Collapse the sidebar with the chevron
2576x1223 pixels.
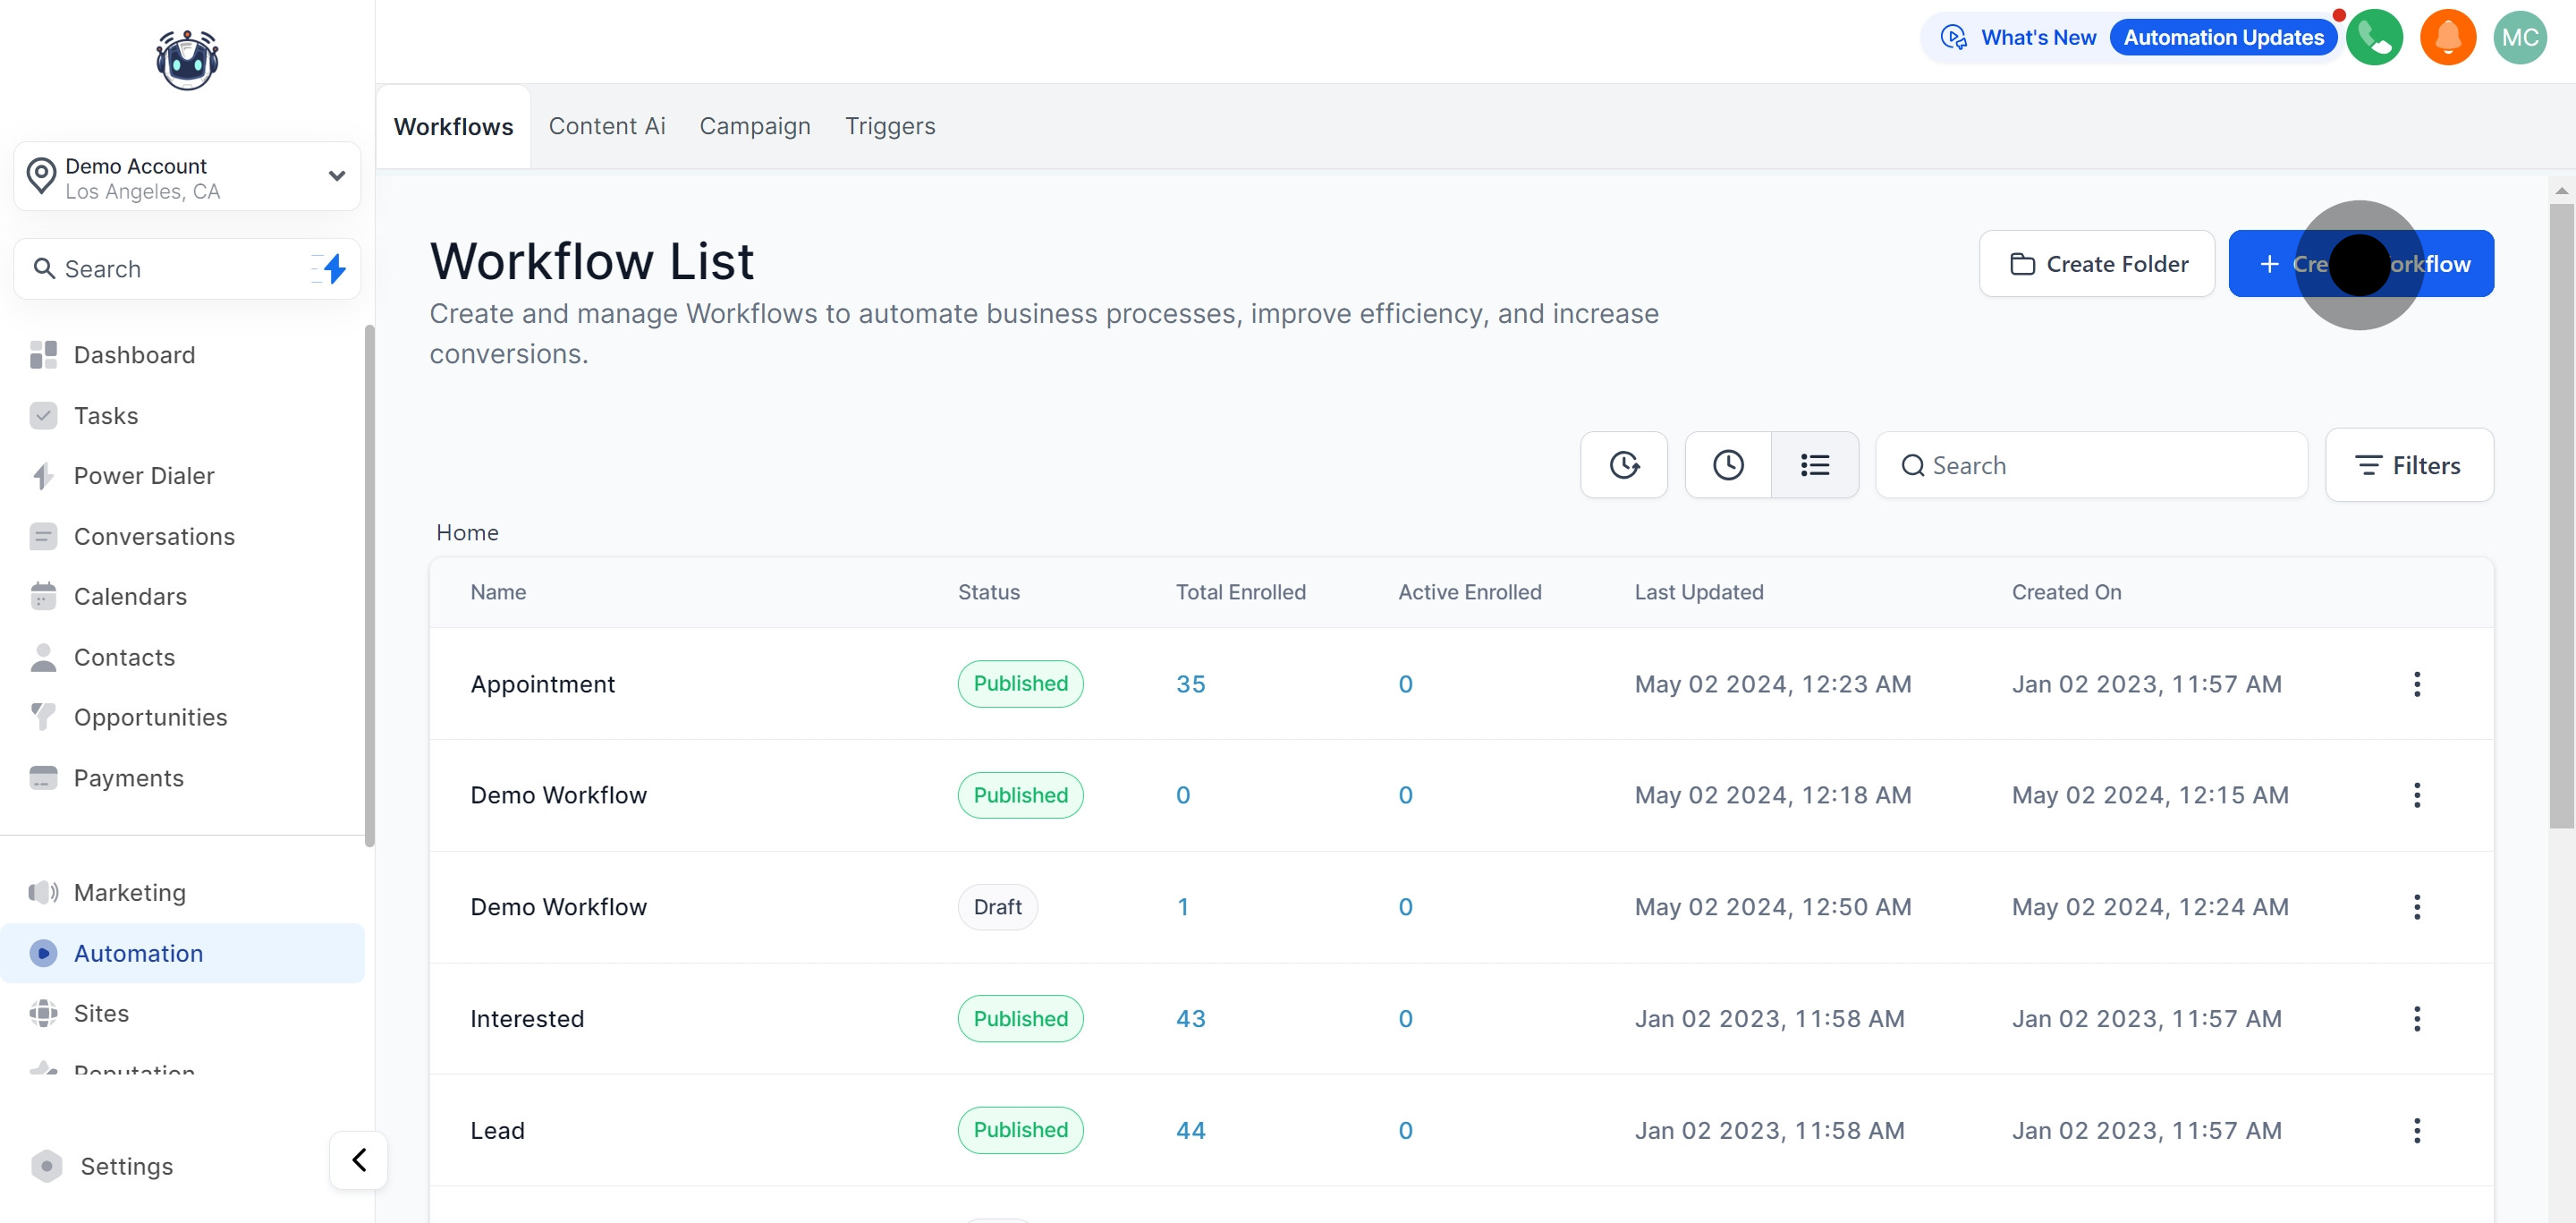[357, 1160]
